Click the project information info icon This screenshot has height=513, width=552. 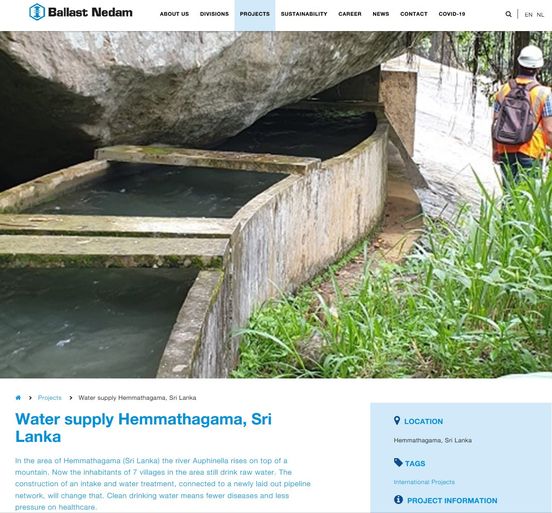398,499
